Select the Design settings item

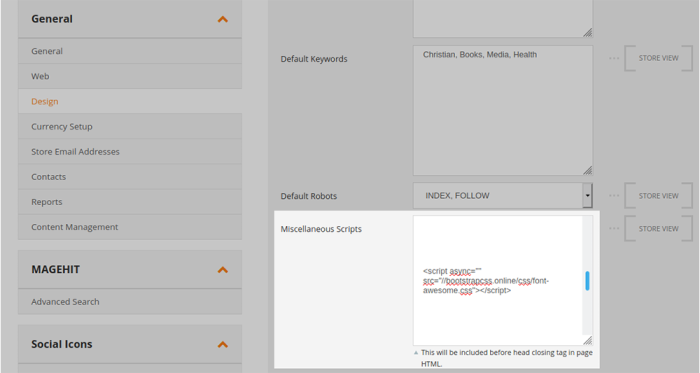130,101
